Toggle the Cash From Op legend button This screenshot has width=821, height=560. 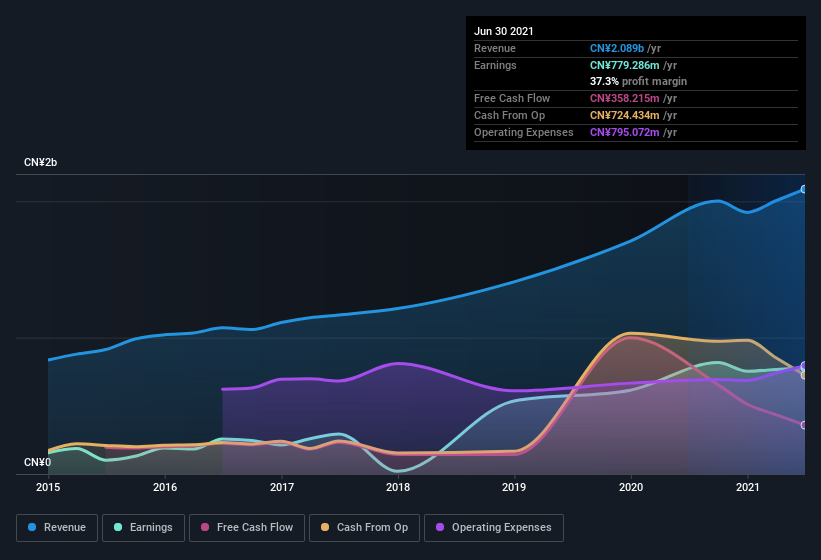[x=364, y=528]
